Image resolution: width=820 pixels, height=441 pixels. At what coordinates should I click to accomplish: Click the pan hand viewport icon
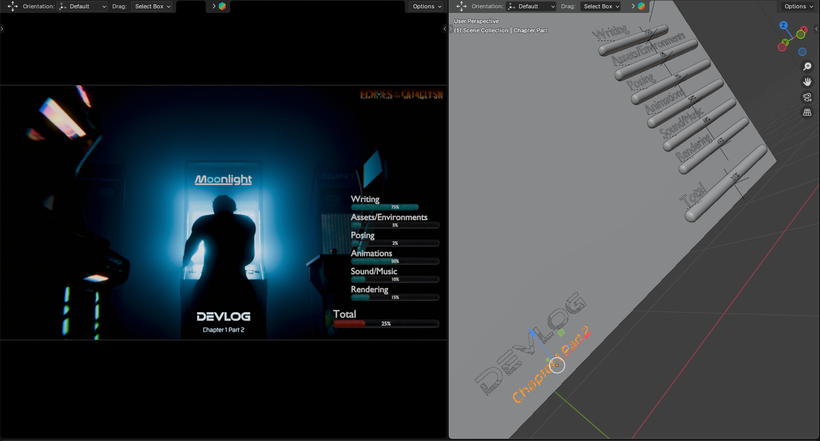(x=807, y=82)
